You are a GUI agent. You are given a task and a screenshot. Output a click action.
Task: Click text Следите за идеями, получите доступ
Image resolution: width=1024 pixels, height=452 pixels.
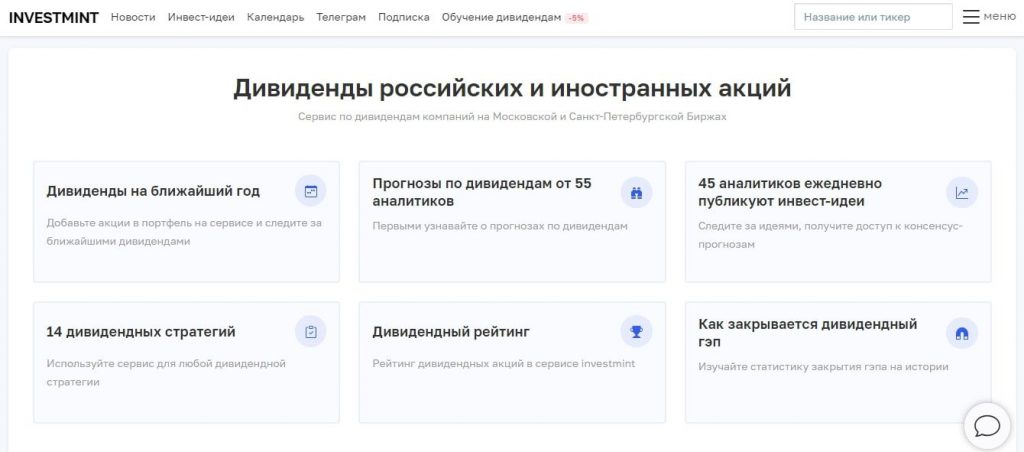point(830,235)
